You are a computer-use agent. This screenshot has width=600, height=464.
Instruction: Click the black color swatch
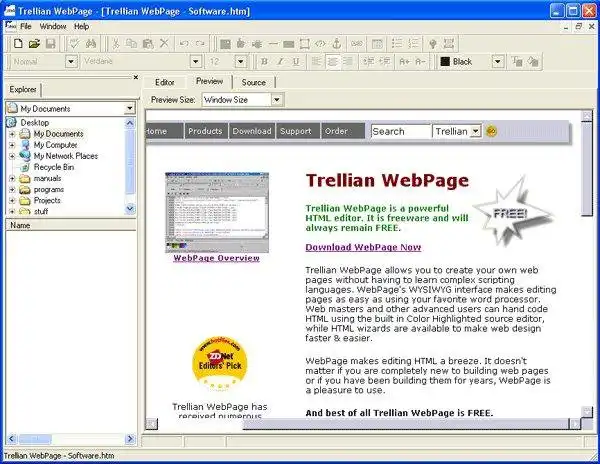pos(445,62)
